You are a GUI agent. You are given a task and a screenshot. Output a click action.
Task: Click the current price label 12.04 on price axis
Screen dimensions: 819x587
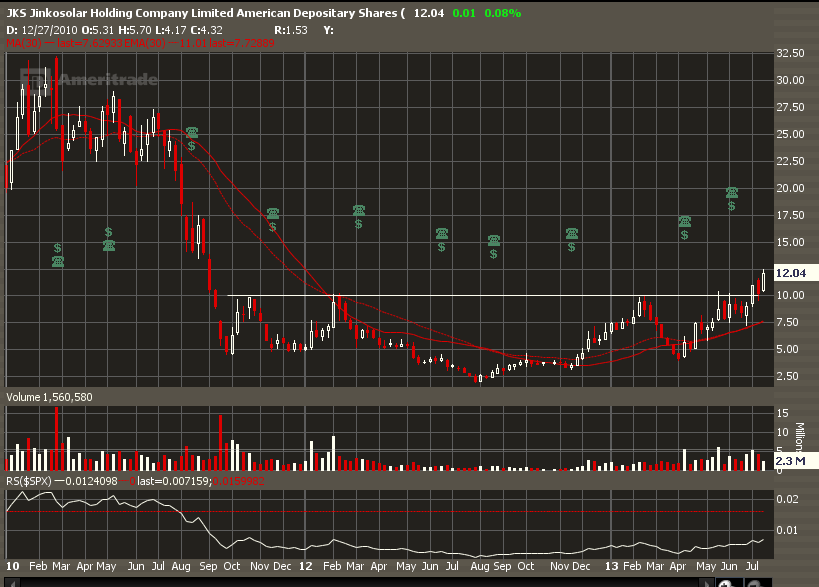point(795,273)
